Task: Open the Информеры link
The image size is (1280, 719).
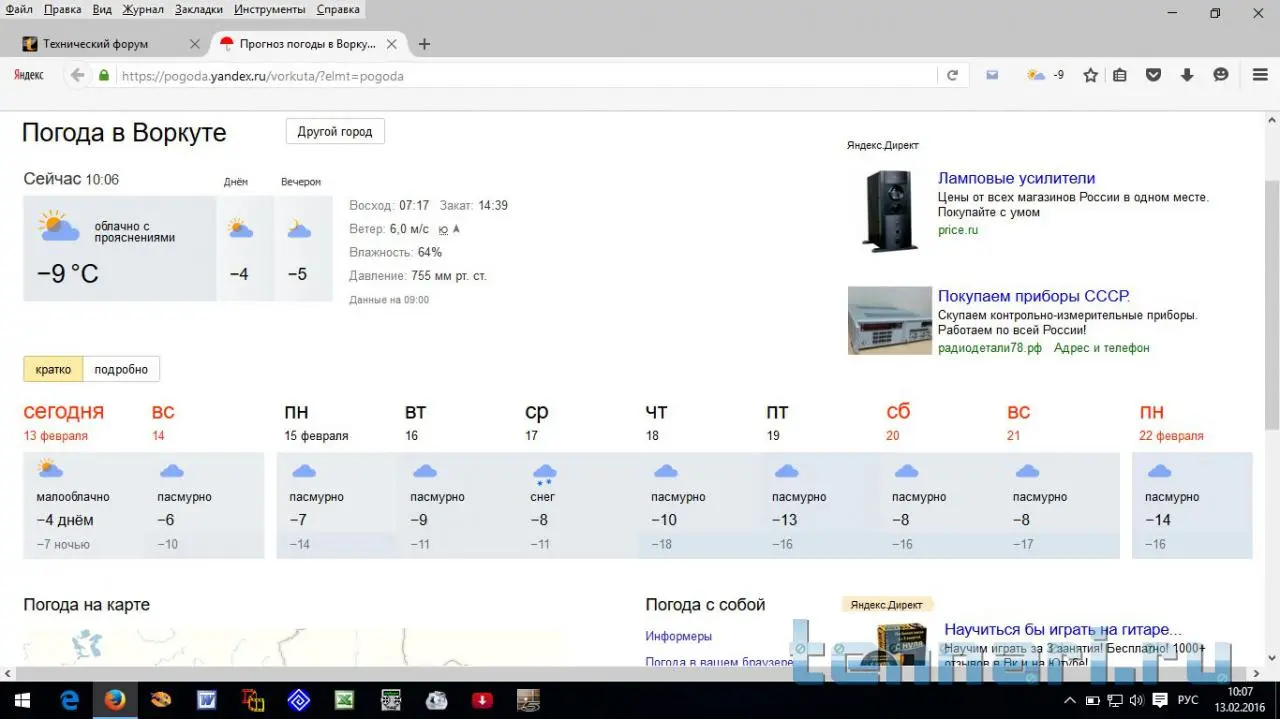Action: coord(679,636)
